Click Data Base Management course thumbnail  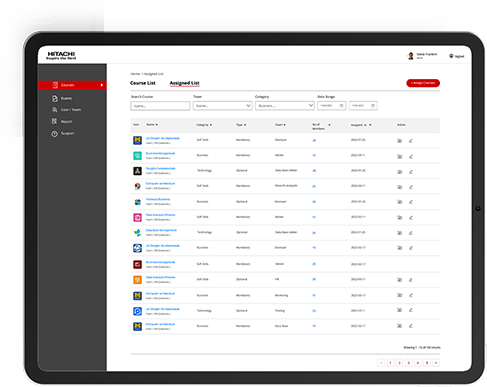point(137,233)
